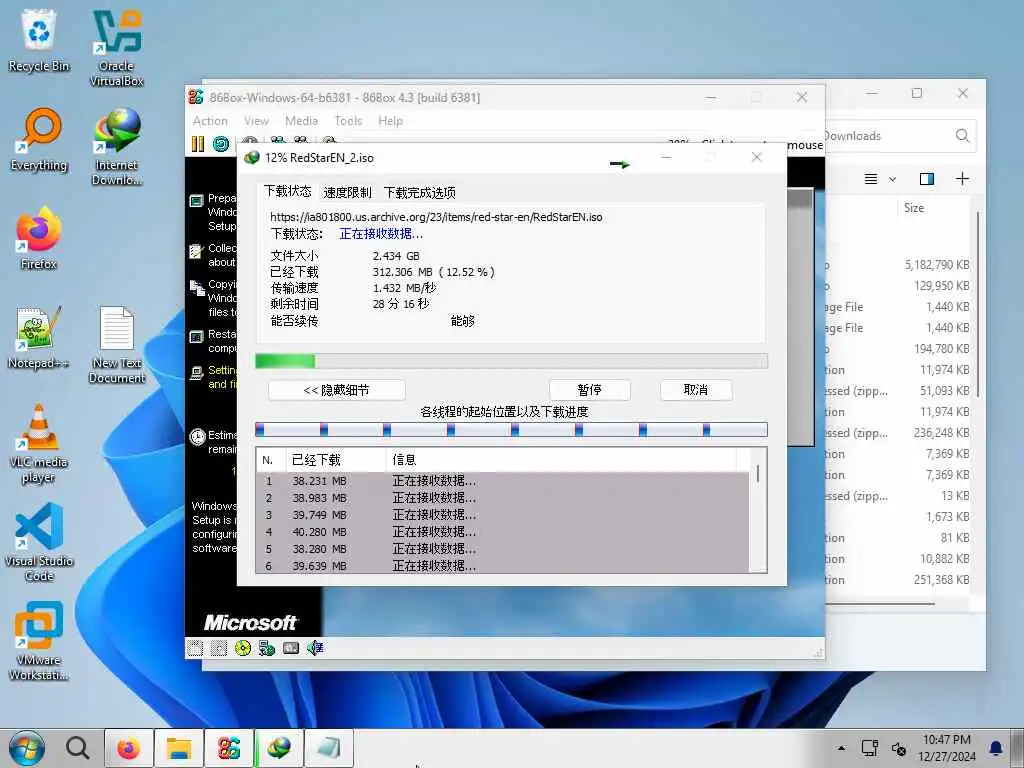This screenshot has width=1024, height=768.
Task: Select the Firefox desktop shortcut
Action: 39,238
